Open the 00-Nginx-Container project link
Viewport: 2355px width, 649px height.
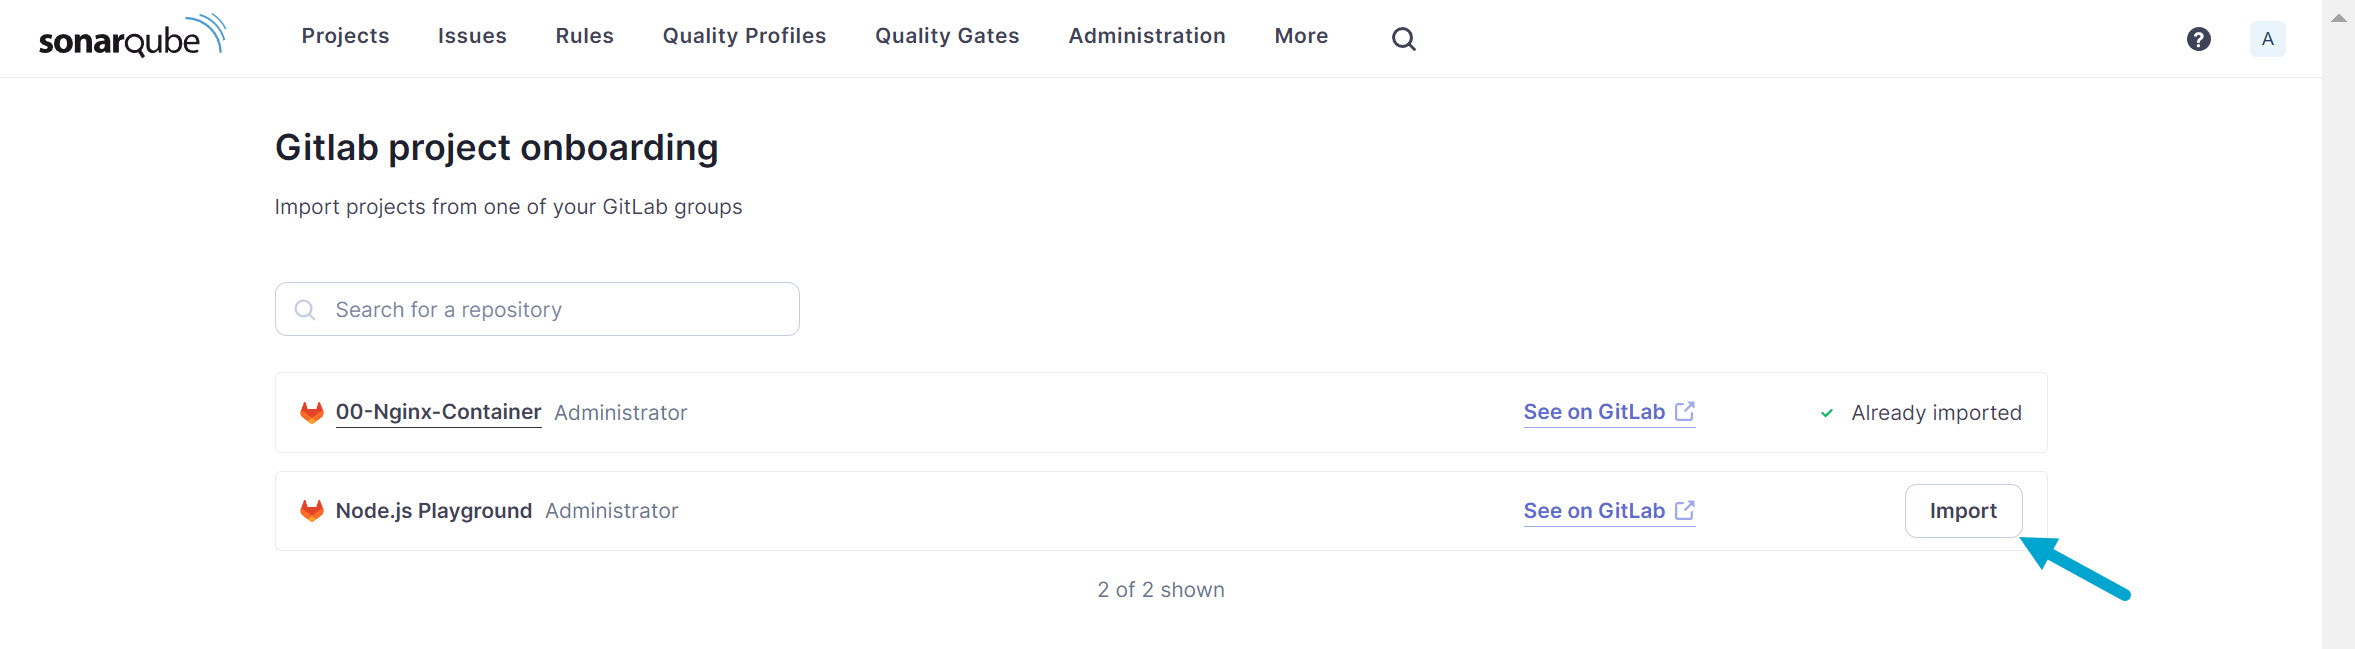click(x=438, y=411)
